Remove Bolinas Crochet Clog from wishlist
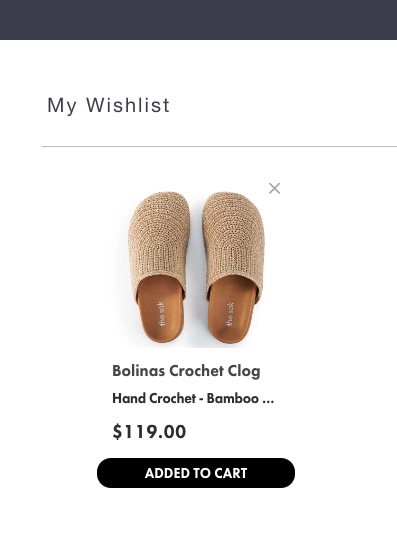397x547 pixels. tap(274, 188)
